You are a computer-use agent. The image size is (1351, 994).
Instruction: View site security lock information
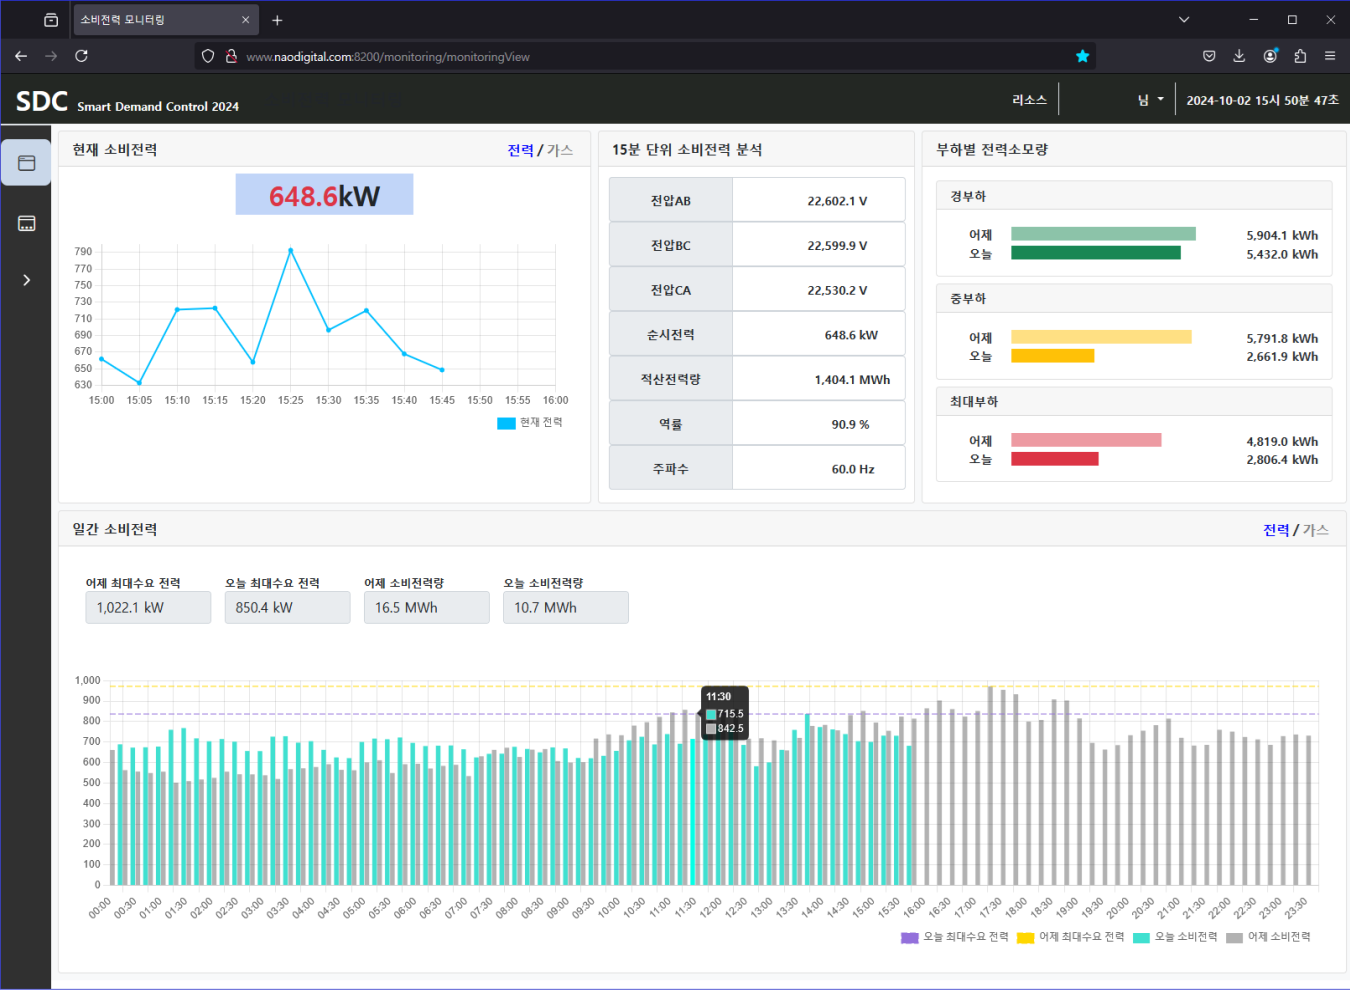coord(231,56)
